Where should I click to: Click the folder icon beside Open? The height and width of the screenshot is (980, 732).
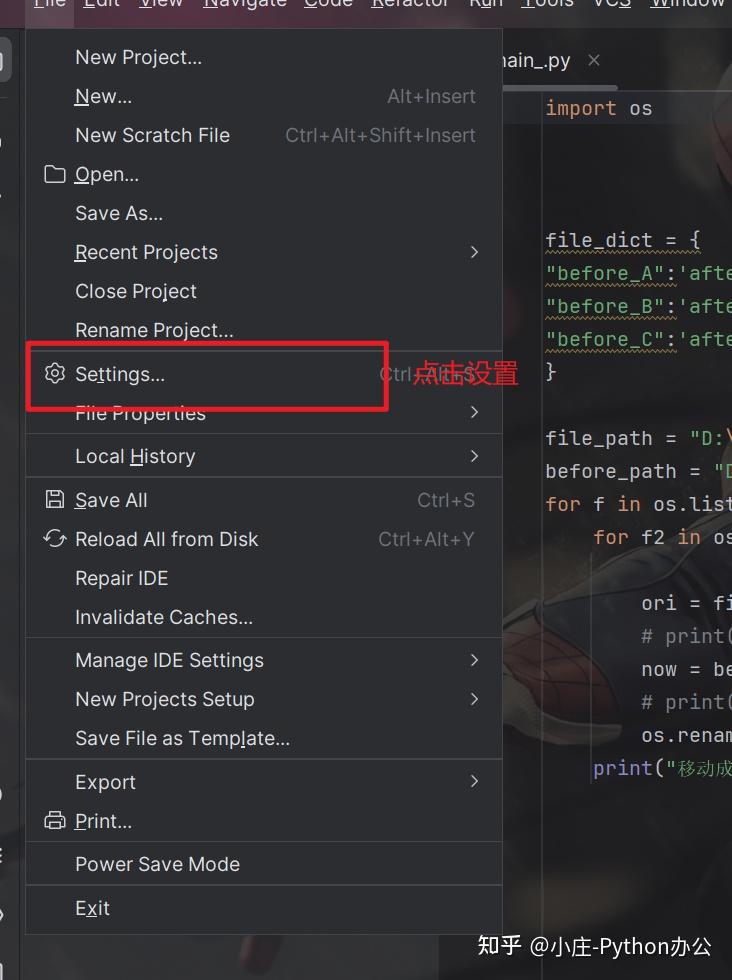(x=54, y=174)
